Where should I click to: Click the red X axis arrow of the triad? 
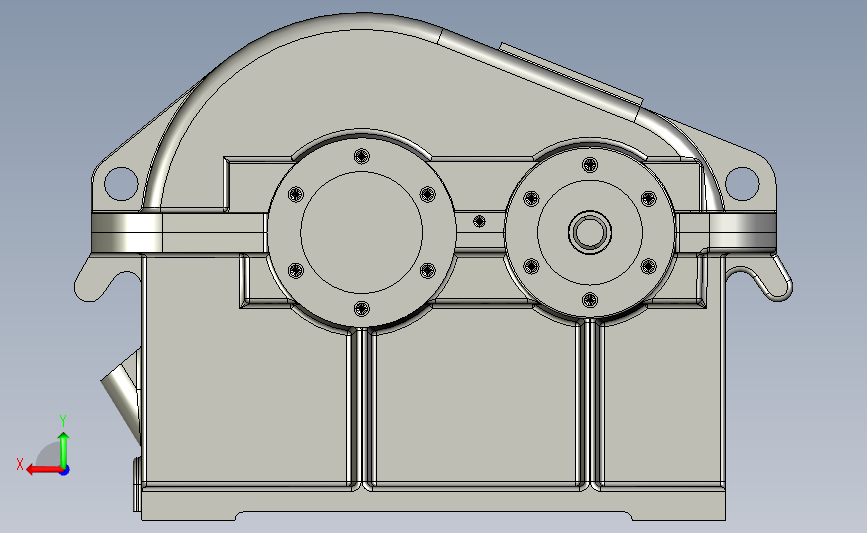(43, 469)
